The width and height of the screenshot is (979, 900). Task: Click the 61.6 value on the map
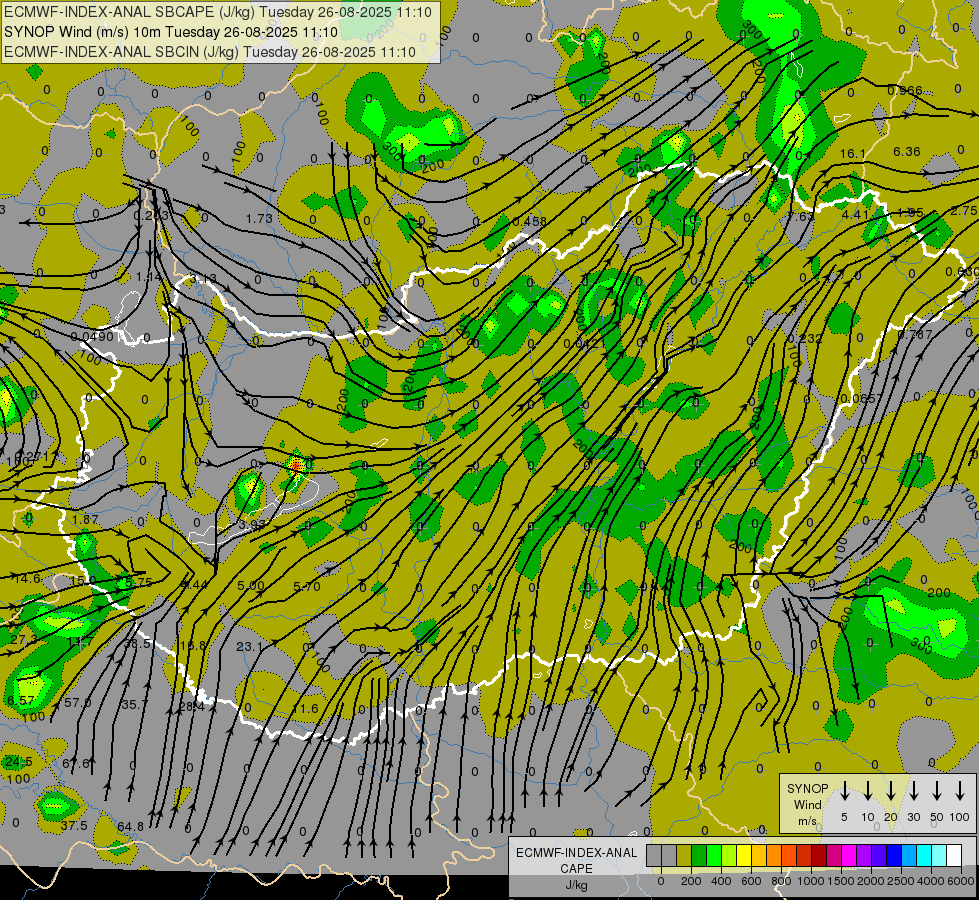pos(76,763)
